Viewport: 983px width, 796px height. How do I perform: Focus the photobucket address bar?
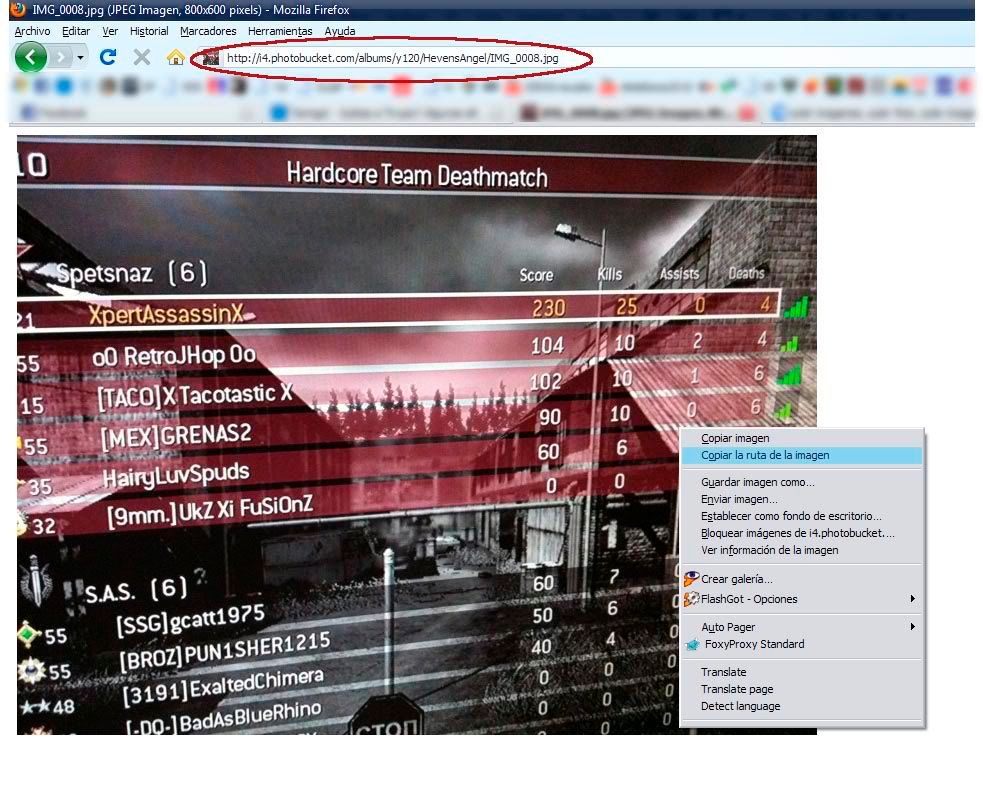(x=392, y=58)
